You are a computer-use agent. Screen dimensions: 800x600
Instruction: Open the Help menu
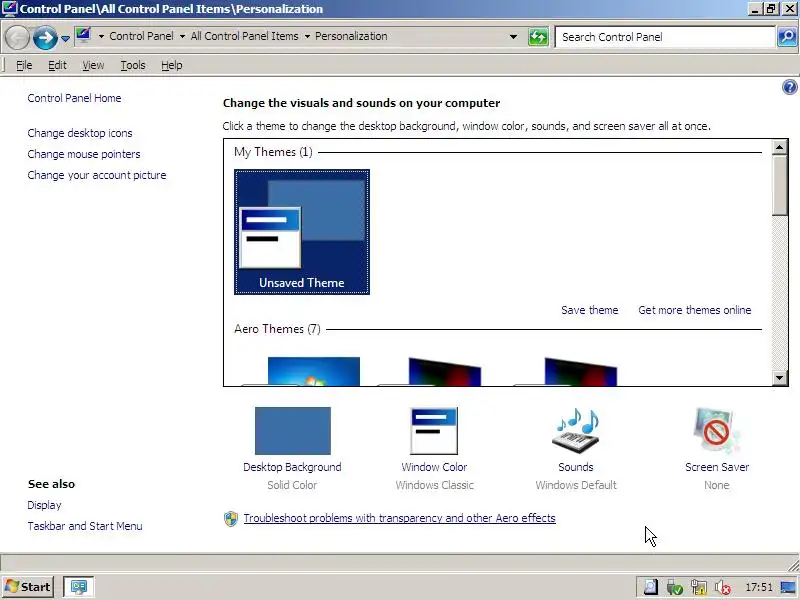[x=171, y=65]
